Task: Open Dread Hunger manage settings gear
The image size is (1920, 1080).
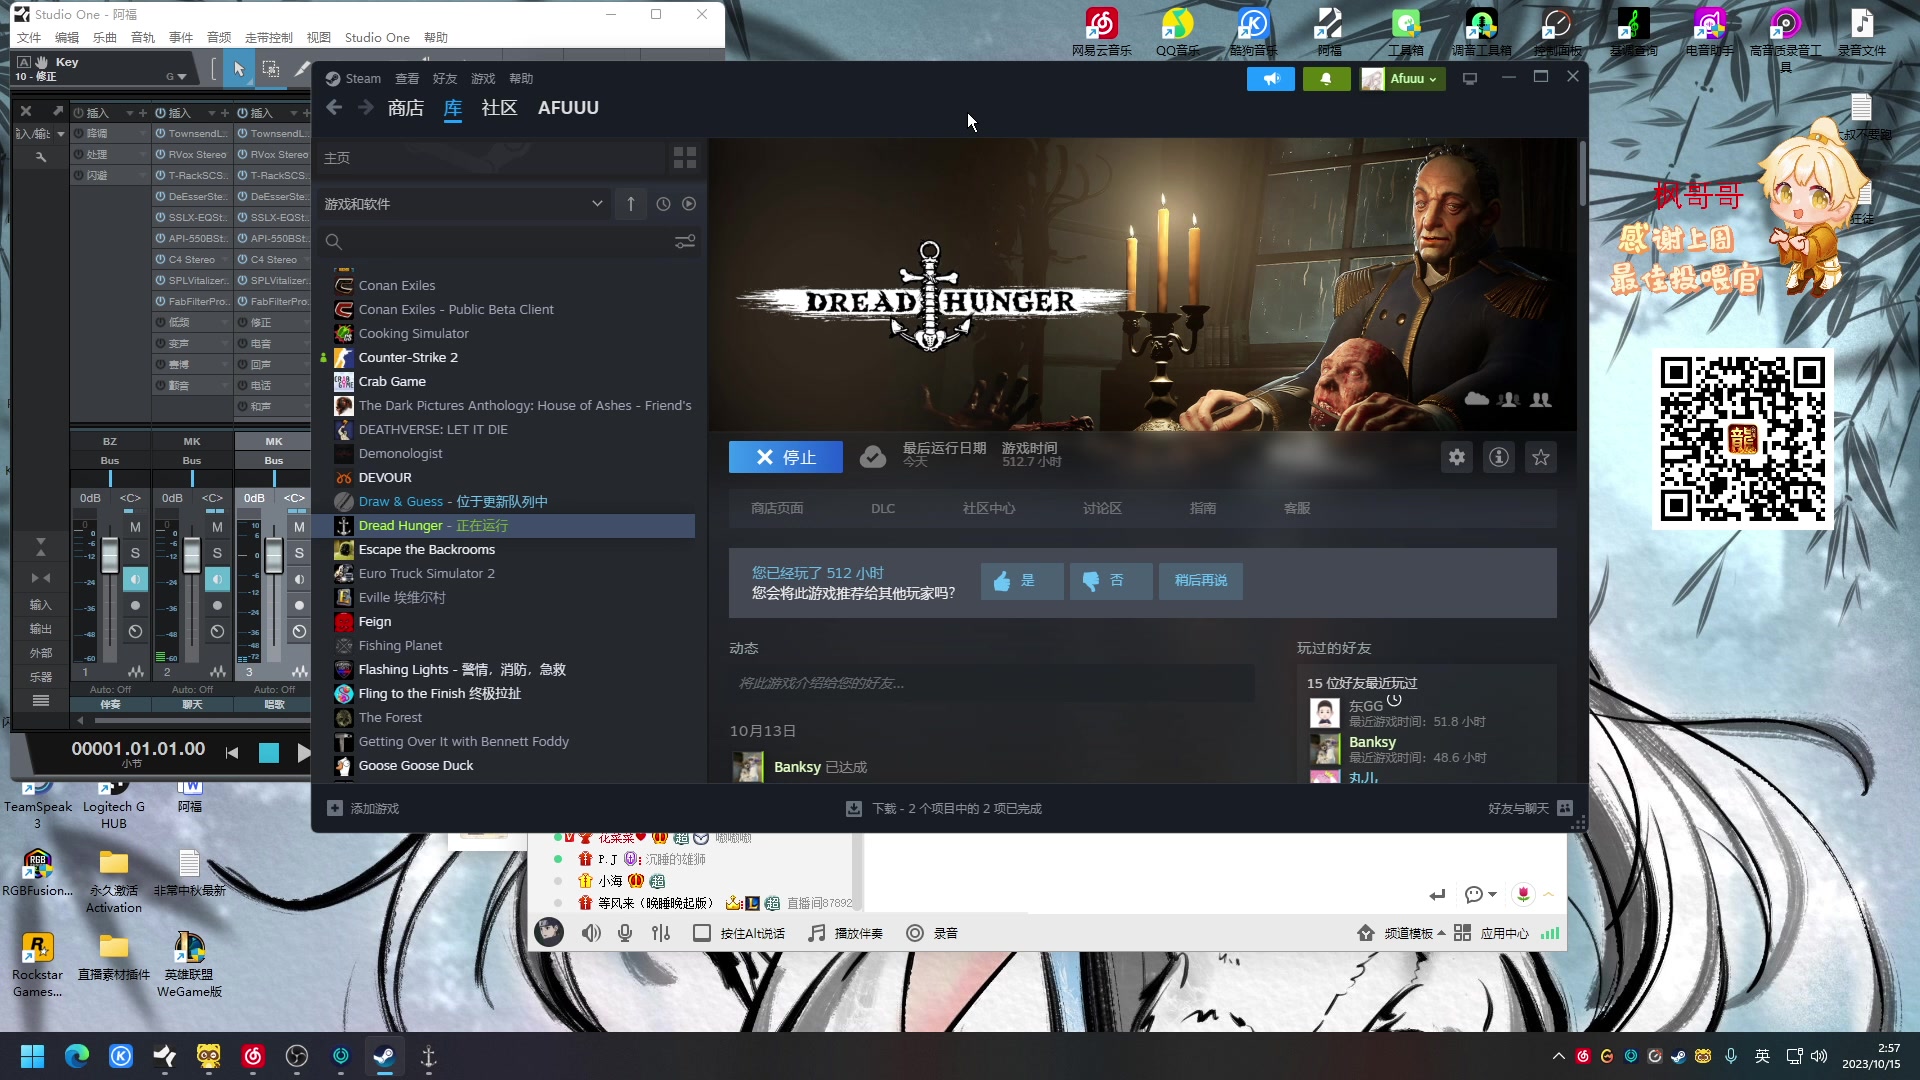Action: click(x=1457, y=457)
